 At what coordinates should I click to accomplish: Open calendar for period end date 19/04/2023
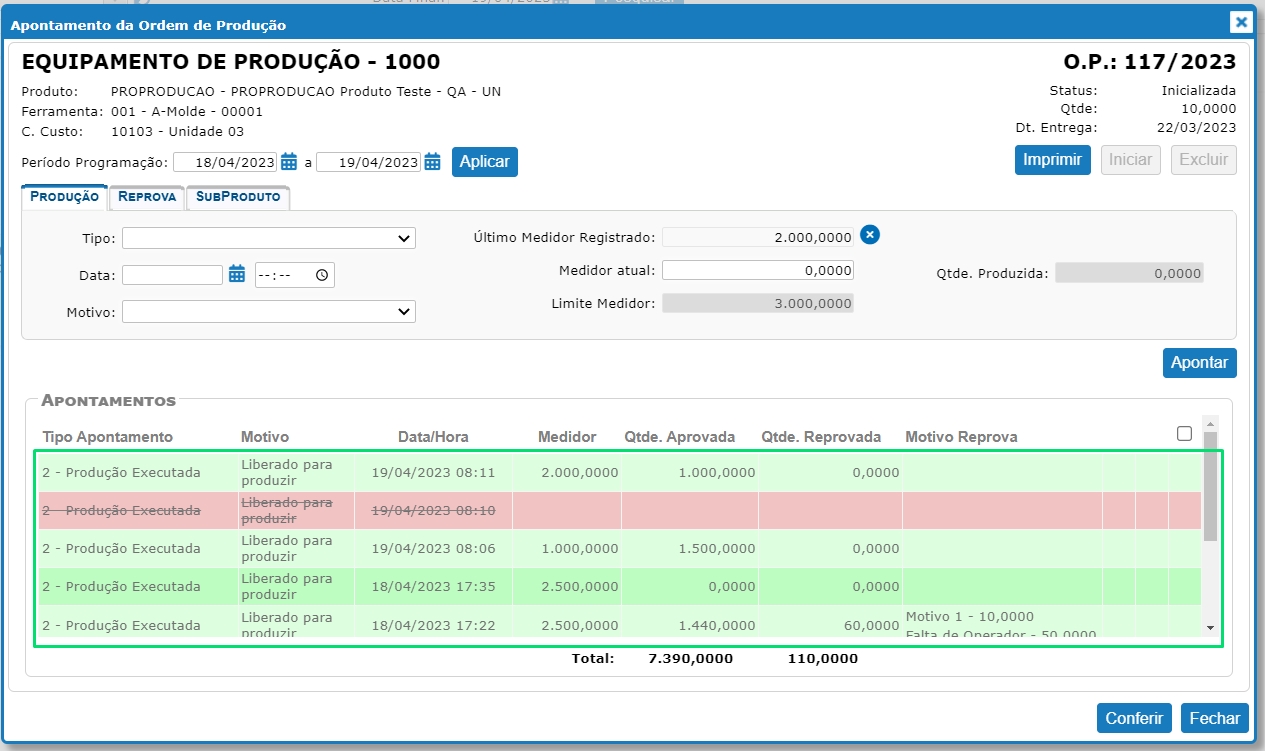click(x=432, y=162)
